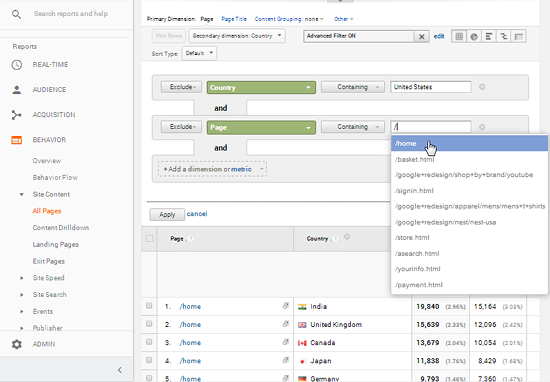Viewport: 550px width, 382px height.
Task: Open Acquisition arrows icon
Action: pyautogui.click(x=16, y=115)
